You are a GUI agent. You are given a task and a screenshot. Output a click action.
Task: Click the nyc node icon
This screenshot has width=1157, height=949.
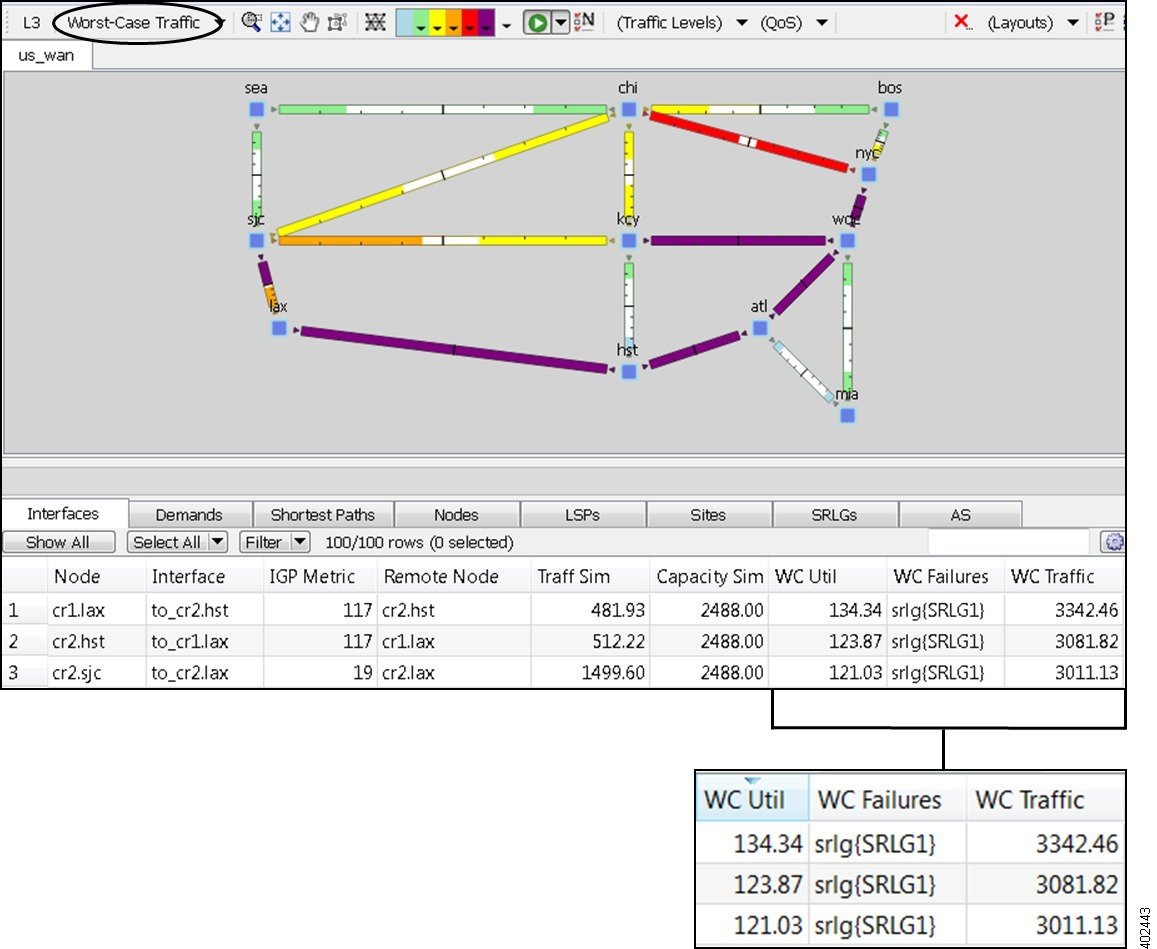tap(869, 175)
